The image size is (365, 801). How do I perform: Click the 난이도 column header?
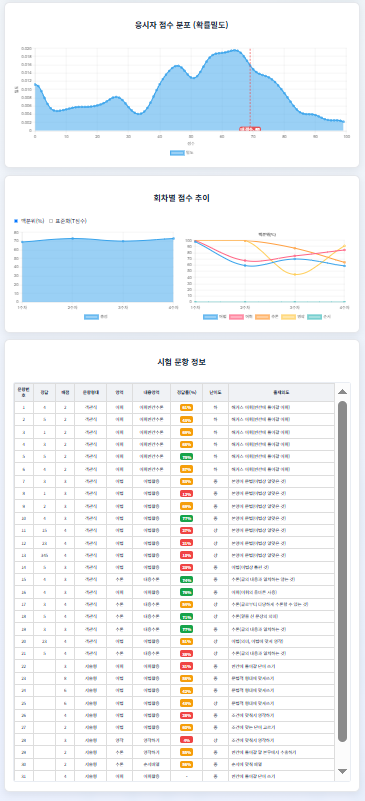coord(215,392)
